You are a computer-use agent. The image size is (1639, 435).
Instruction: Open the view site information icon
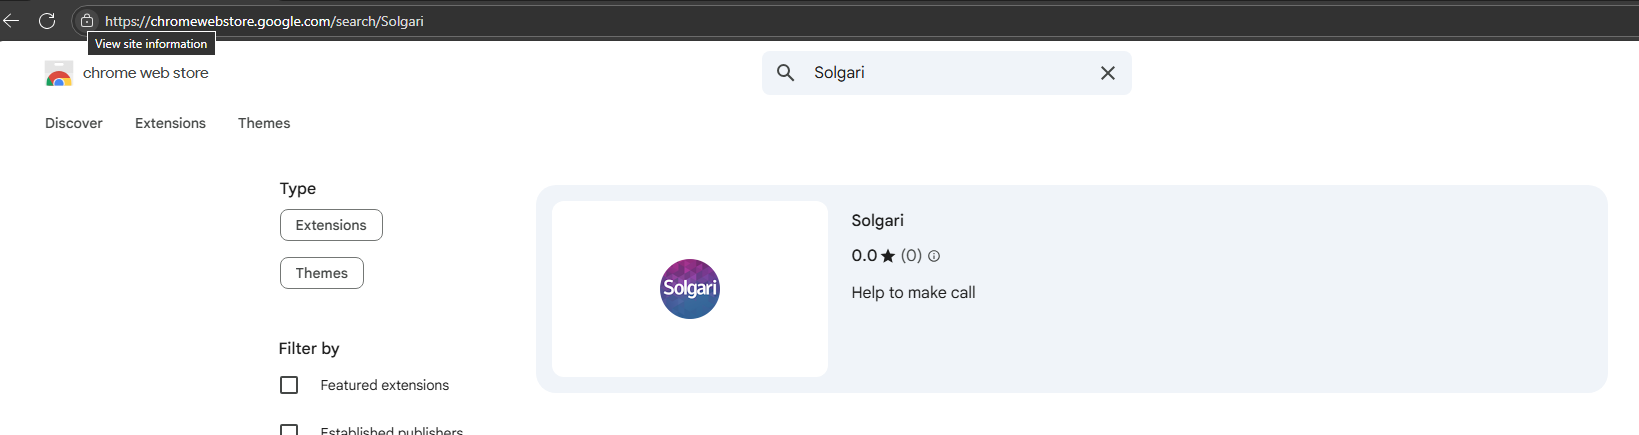pos(87,20)
